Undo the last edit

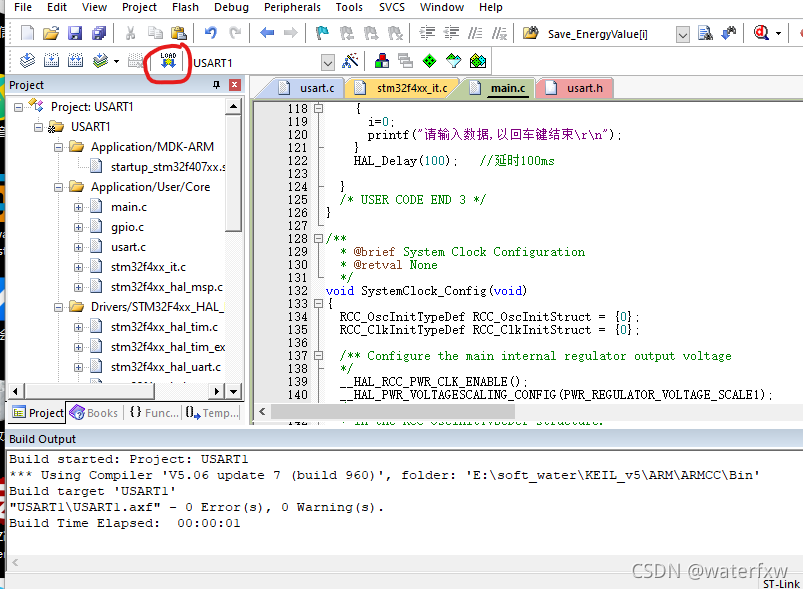[x=210, y=33]
